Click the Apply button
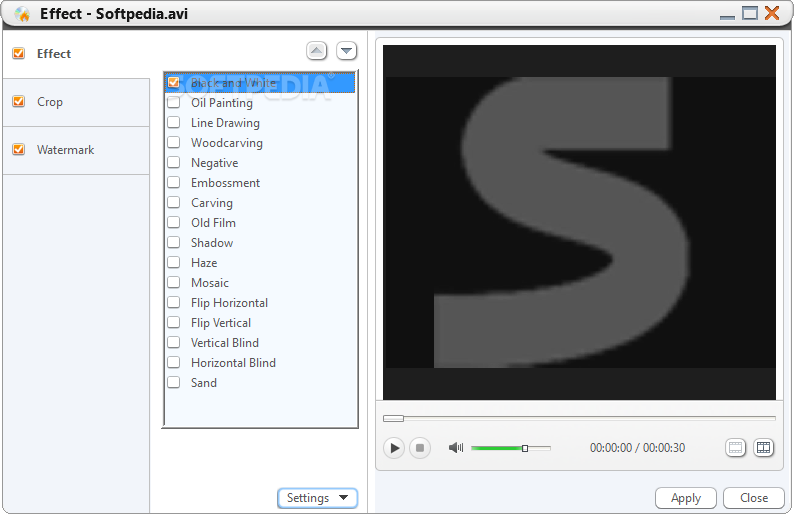This screenshot has height=514, width=794. click(686, 498)
